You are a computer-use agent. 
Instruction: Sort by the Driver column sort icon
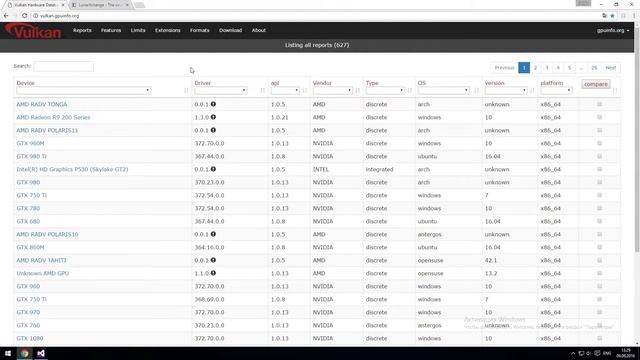(x=262, y=90)
